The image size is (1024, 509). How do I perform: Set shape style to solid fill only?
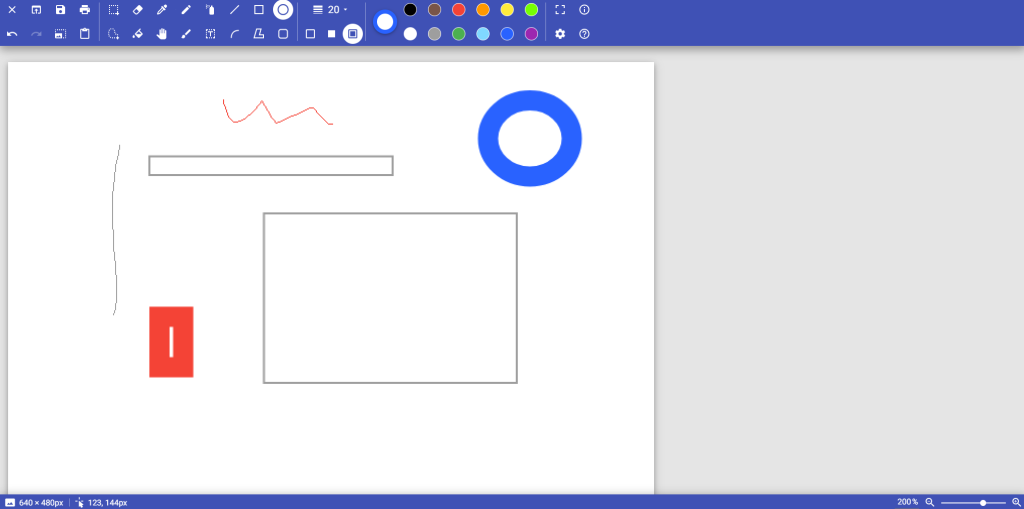click(331, 34)
